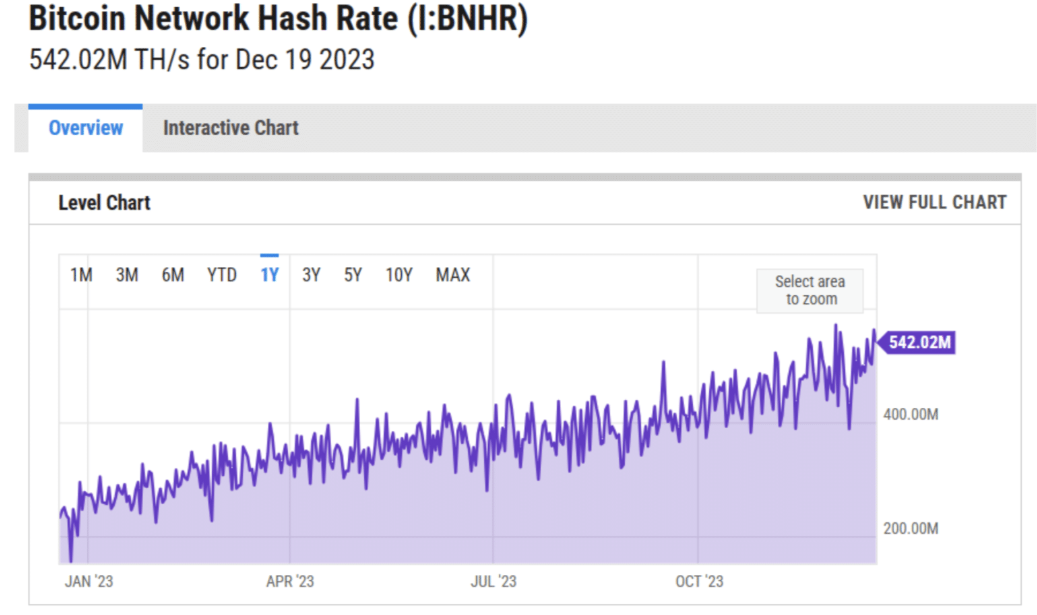Image resolution: width=1037 pixels, height=615 pixels.
Task: Click the VIEW FULL CHART link
Action: (934, 202)
